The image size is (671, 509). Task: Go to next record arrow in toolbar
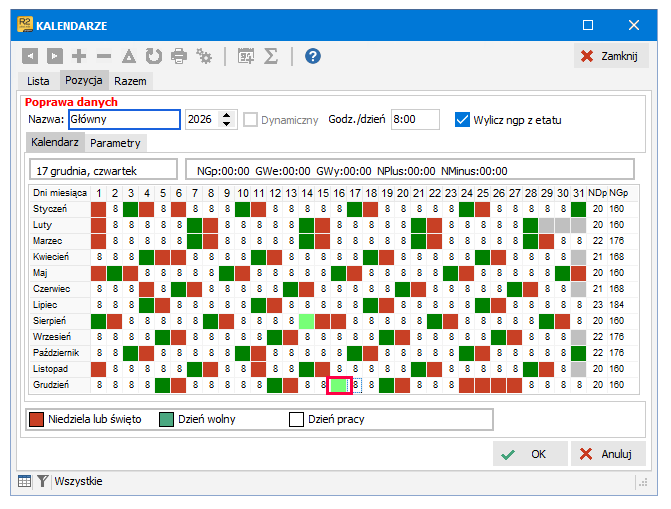55,56
